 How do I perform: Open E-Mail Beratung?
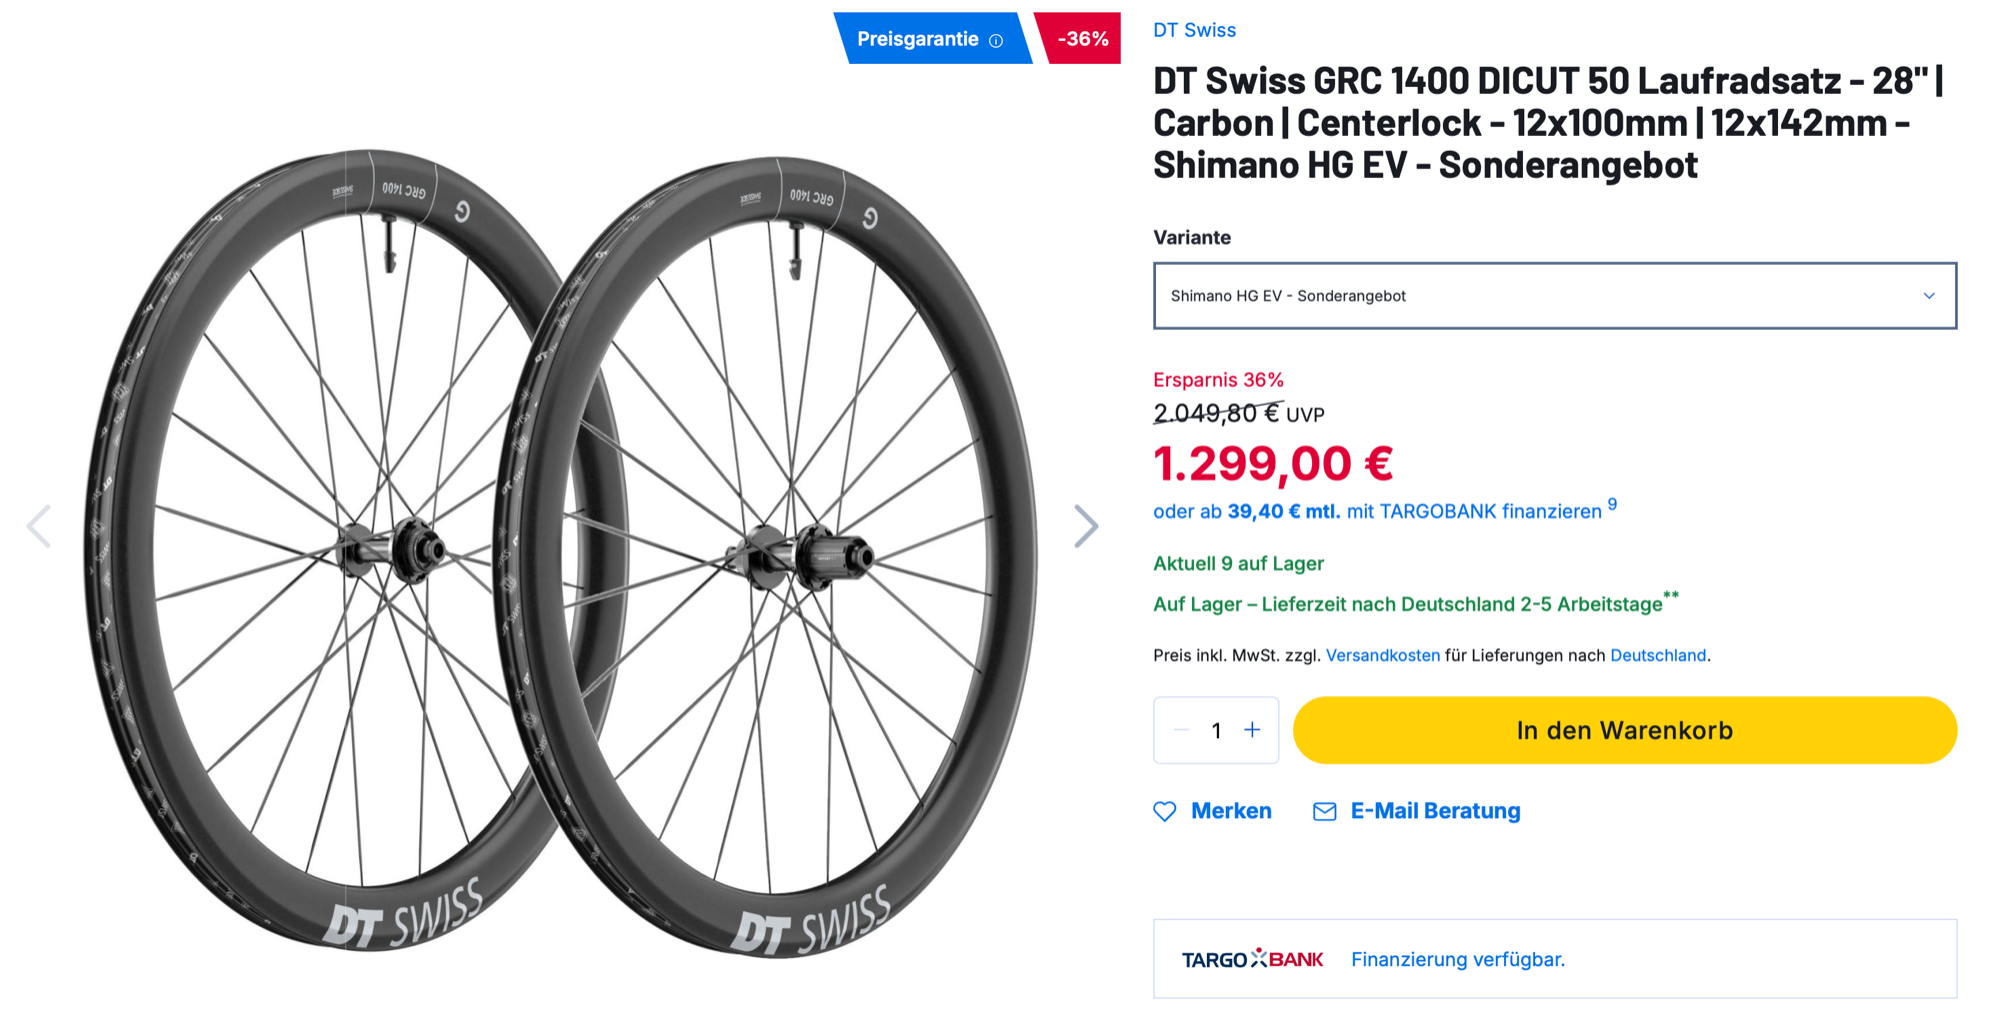(x=1435, y=811)
